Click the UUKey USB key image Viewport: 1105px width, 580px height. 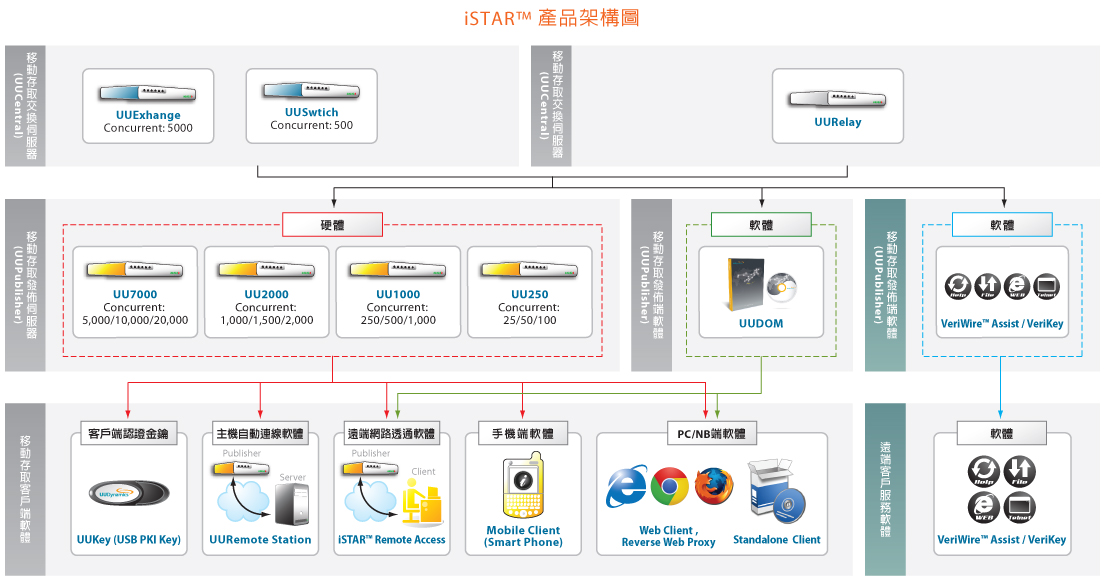click(129, 493)
